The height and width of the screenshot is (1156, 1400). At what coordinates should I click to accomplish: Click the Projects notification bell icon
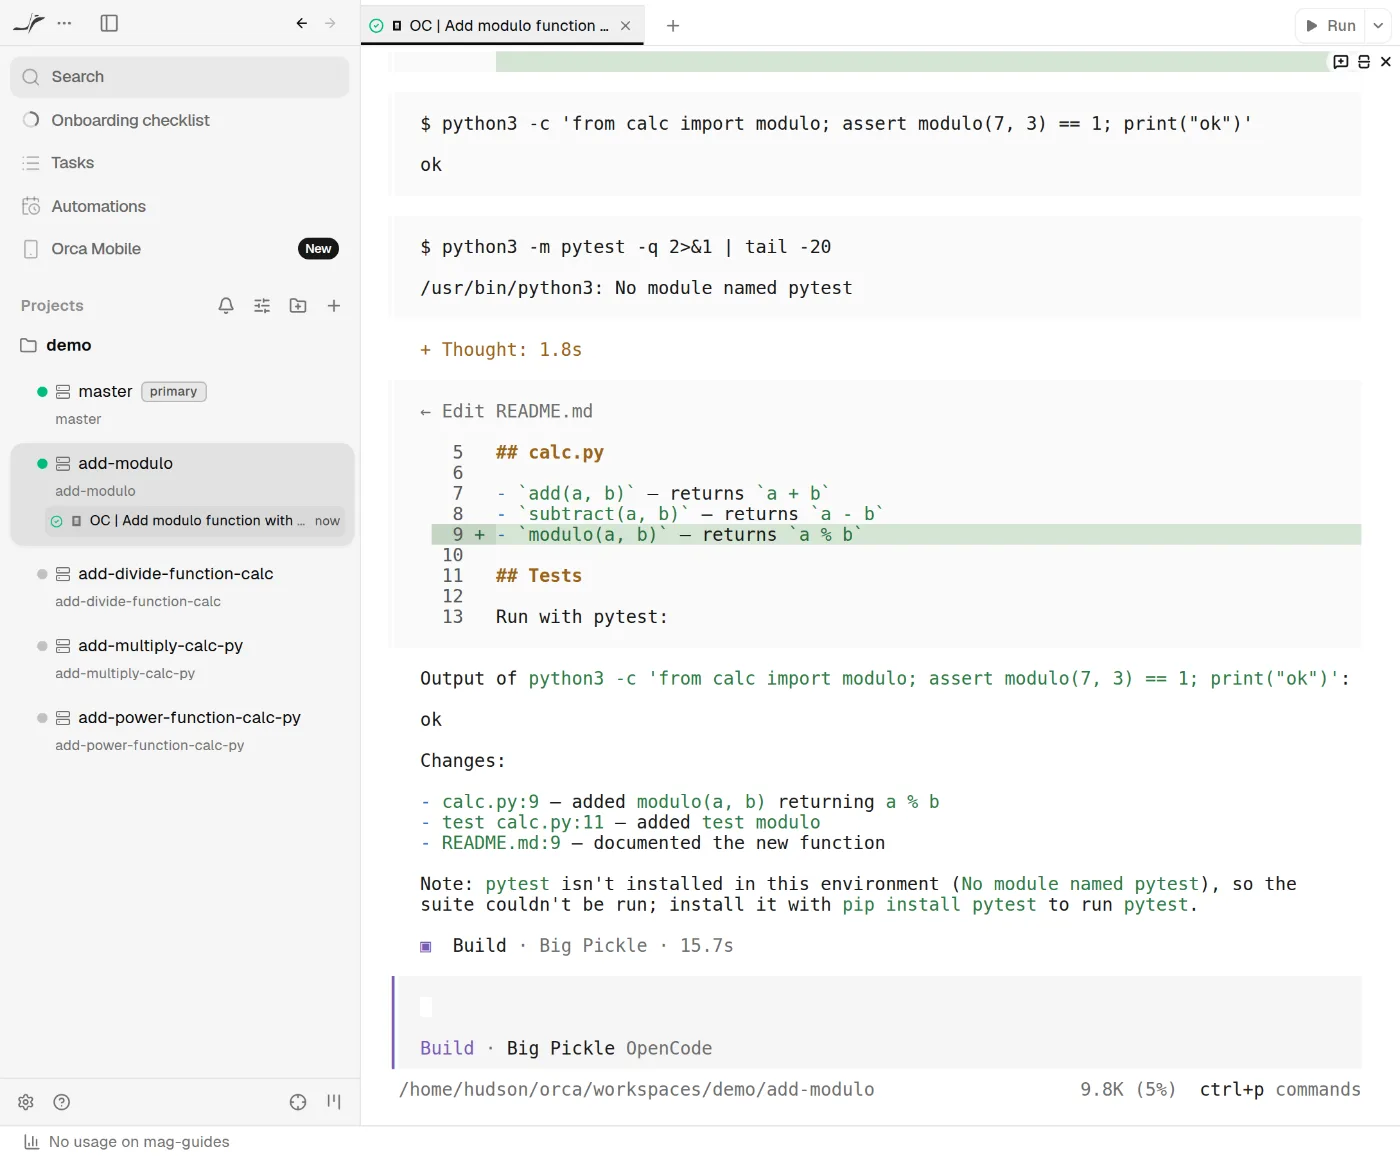(x=226, y=306)
